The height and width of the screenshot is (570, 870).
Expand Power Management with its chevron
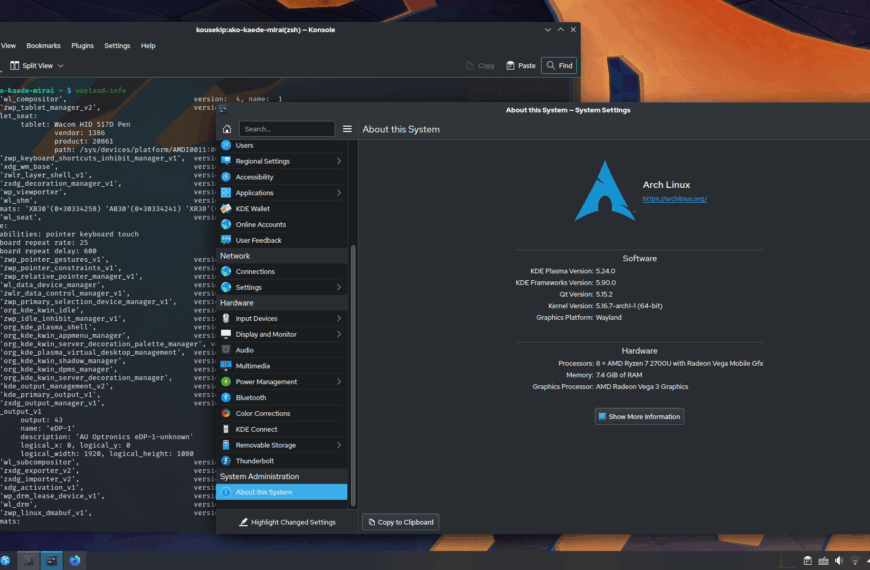coord(338,382)
